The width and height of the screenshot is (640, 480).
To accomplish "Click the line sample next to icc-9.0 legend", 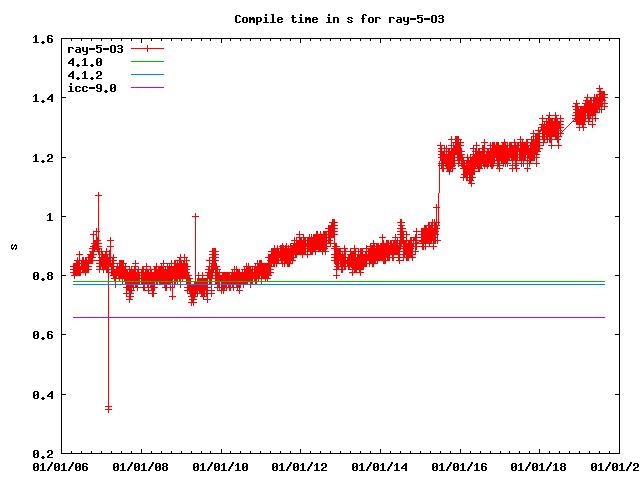I will pyautogui.click(x=146, y=88).
